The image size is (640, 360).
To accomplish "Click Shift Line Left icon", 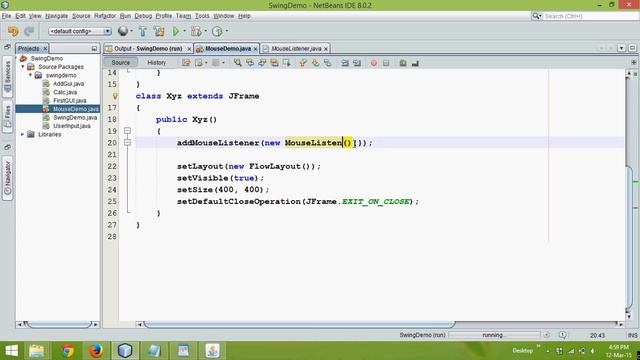I will pyautogui.click(x=345, y=63).
